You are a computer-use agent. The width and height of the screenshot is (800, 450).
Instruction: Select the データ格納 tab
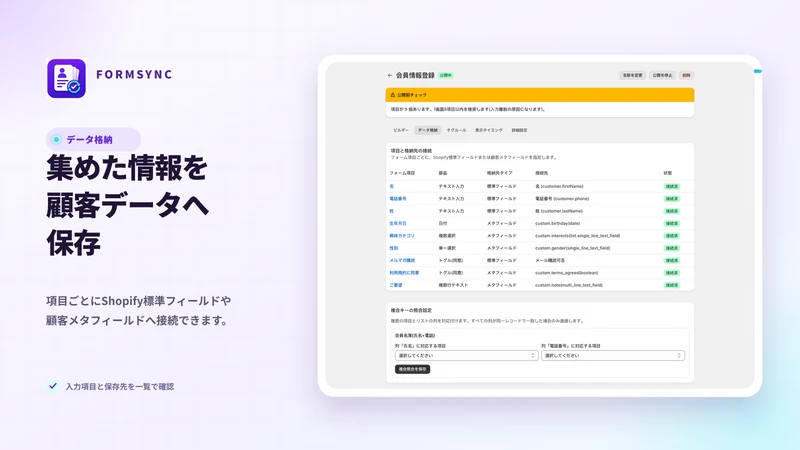[428, 131]
